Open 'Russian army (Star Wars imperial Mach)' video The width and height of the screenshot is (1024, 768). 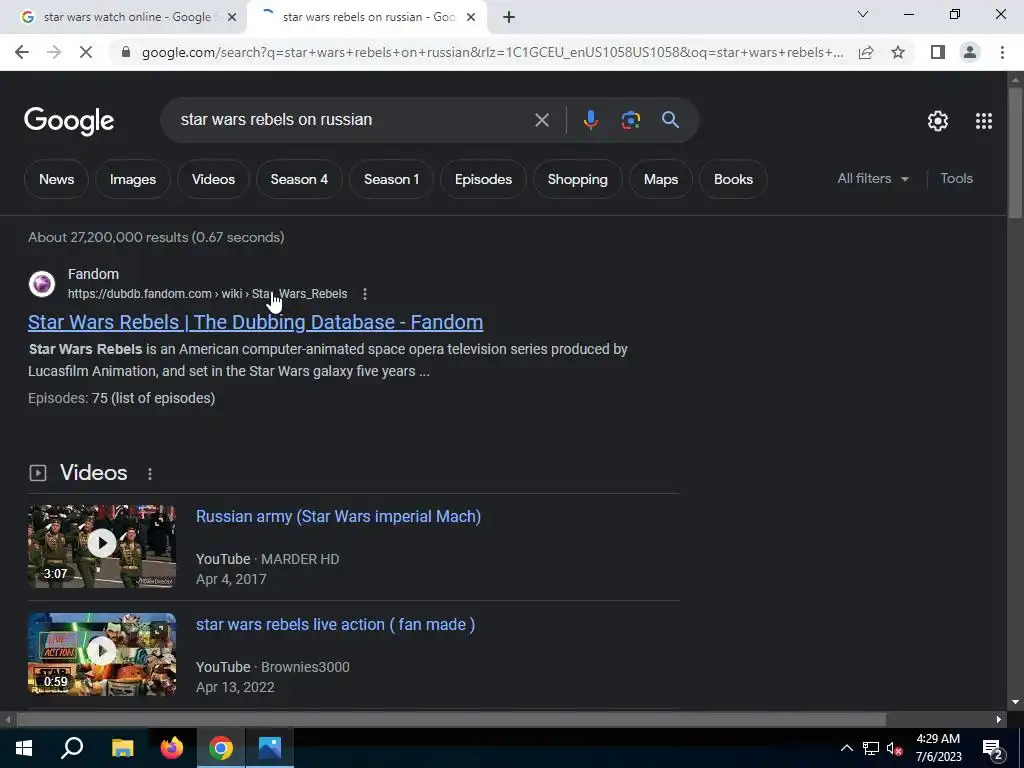[x=338, y=517]
